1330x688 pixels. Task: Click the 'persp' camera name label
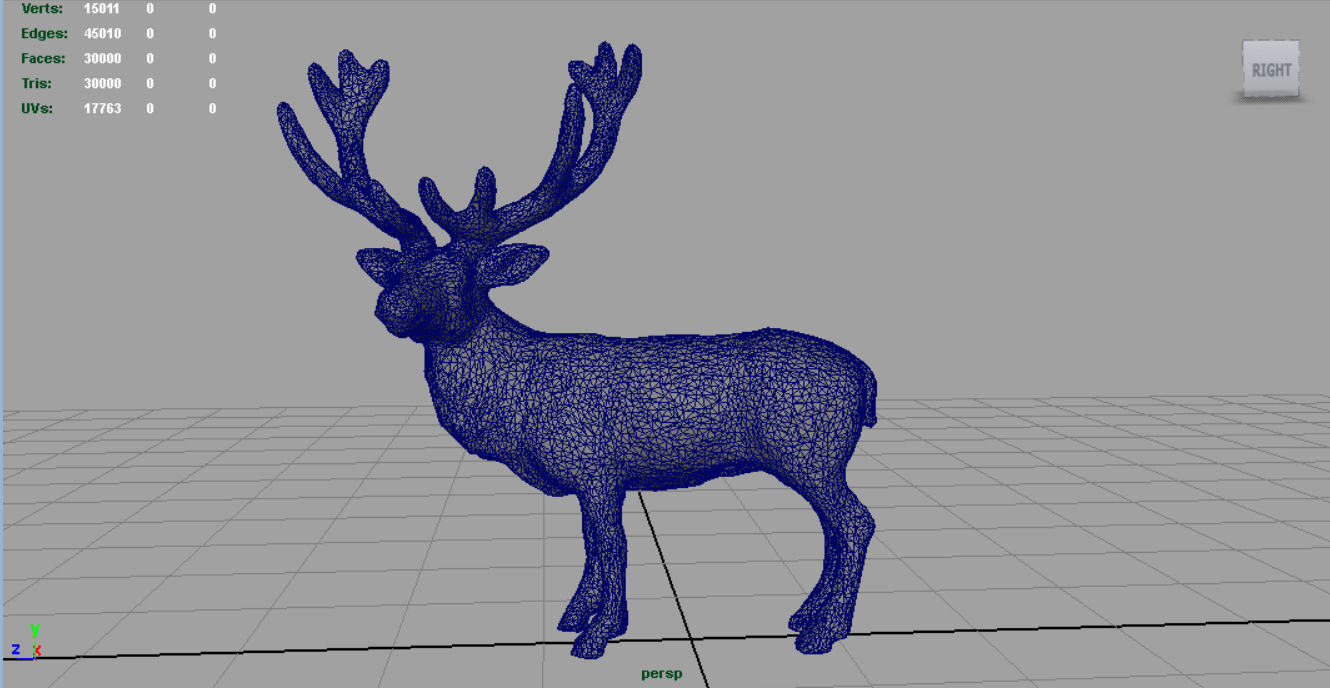(x=661, y=674)
